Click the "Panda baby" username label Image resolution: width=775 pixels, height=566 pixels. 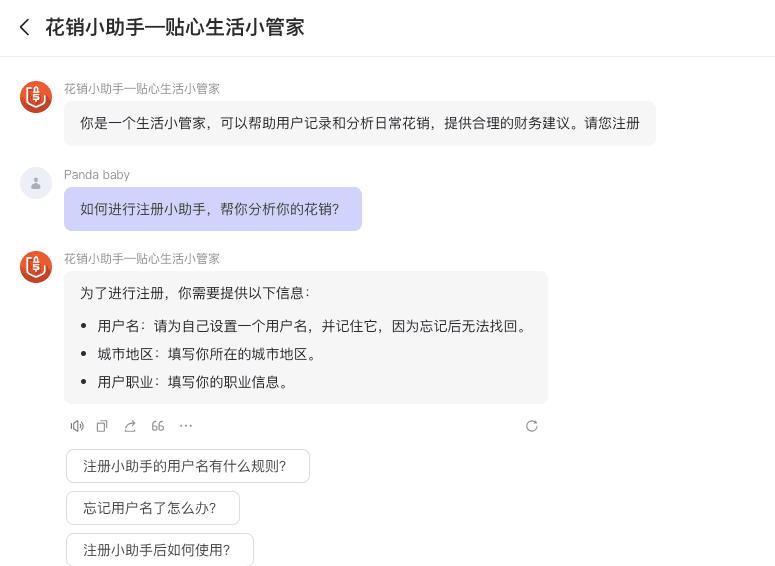tap(97, 175)
